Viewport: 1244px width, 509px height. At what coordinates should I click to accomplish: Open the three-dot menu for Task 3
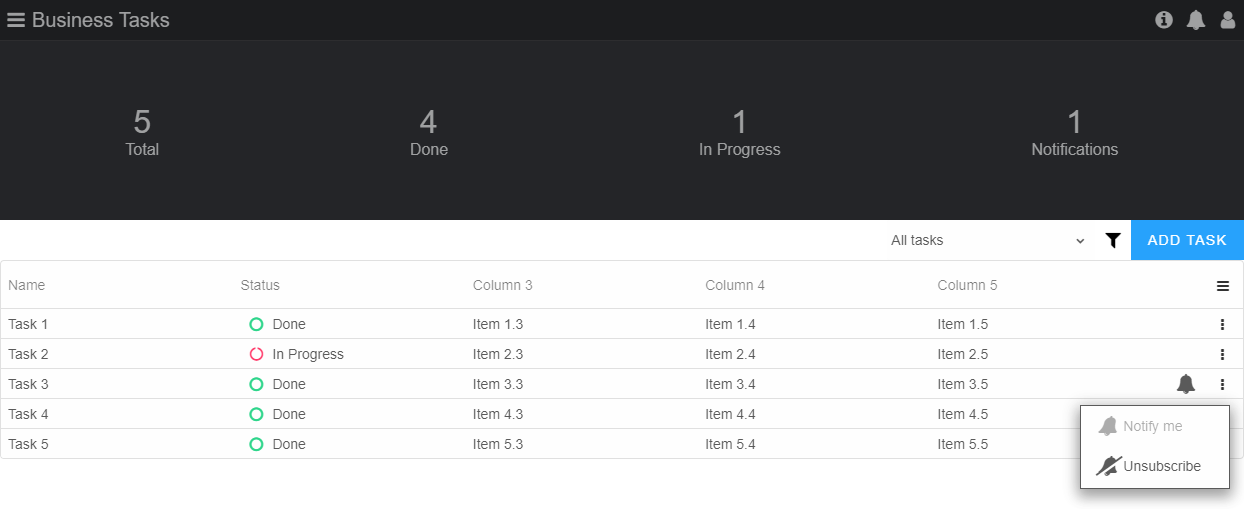pos(1222,384)
